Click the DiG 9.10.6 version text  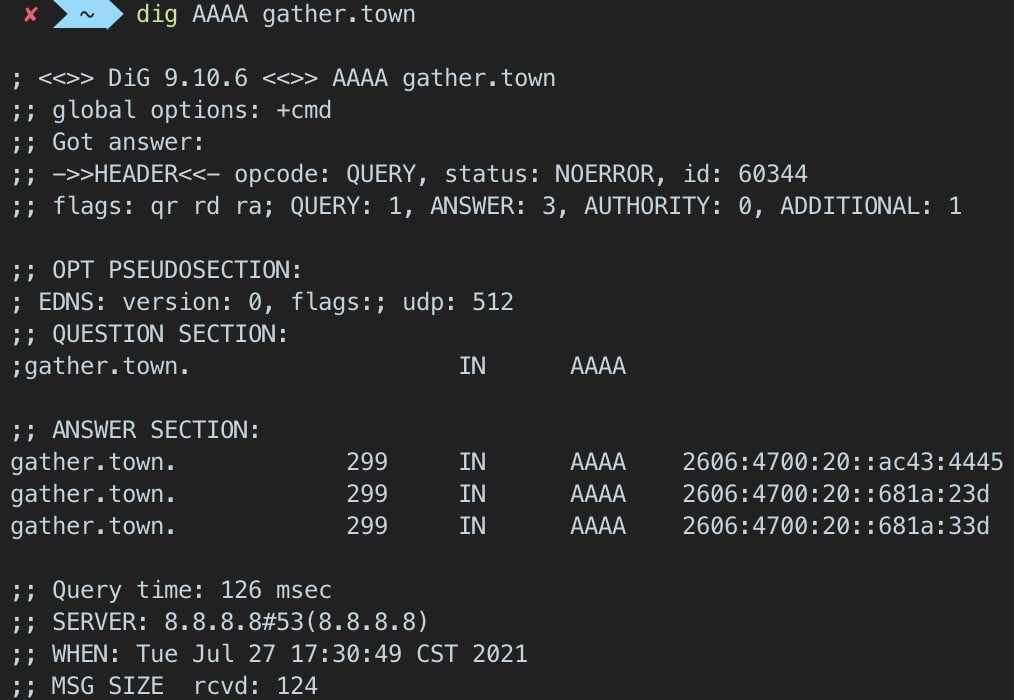[178, 78]
